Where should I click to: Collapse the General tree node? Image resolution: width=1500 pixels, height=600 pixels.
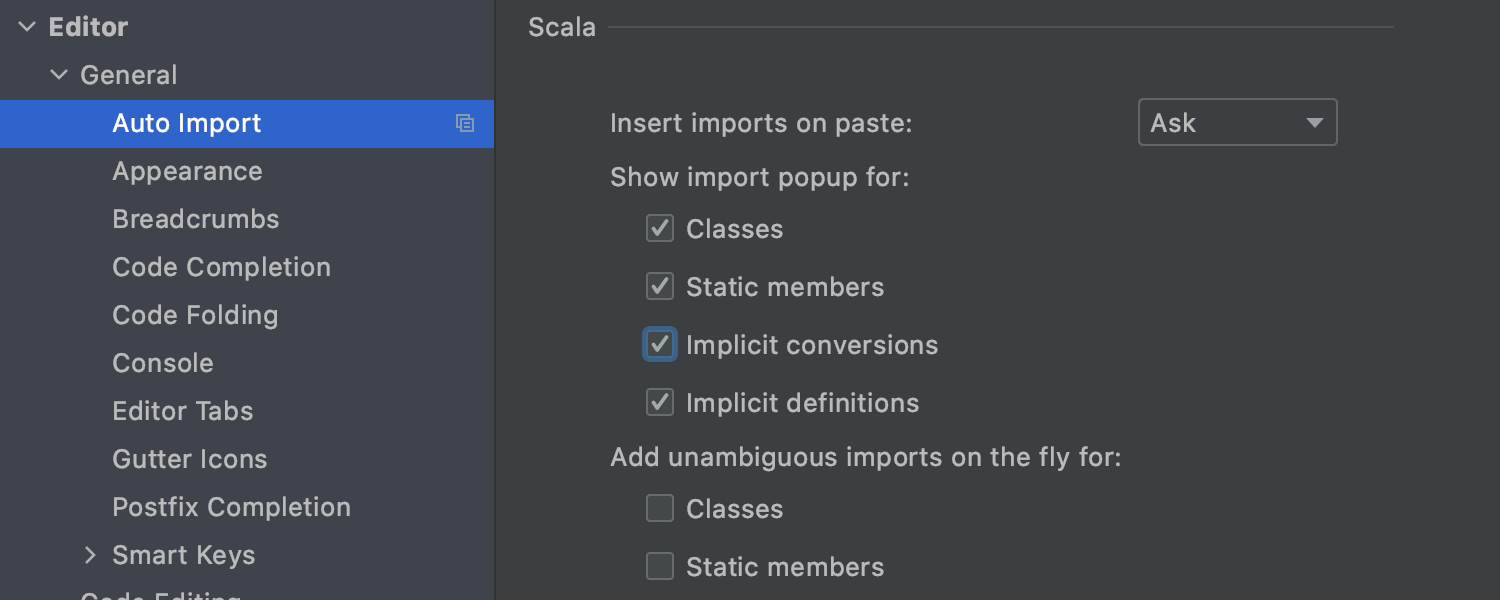click(x=59, y=75)
